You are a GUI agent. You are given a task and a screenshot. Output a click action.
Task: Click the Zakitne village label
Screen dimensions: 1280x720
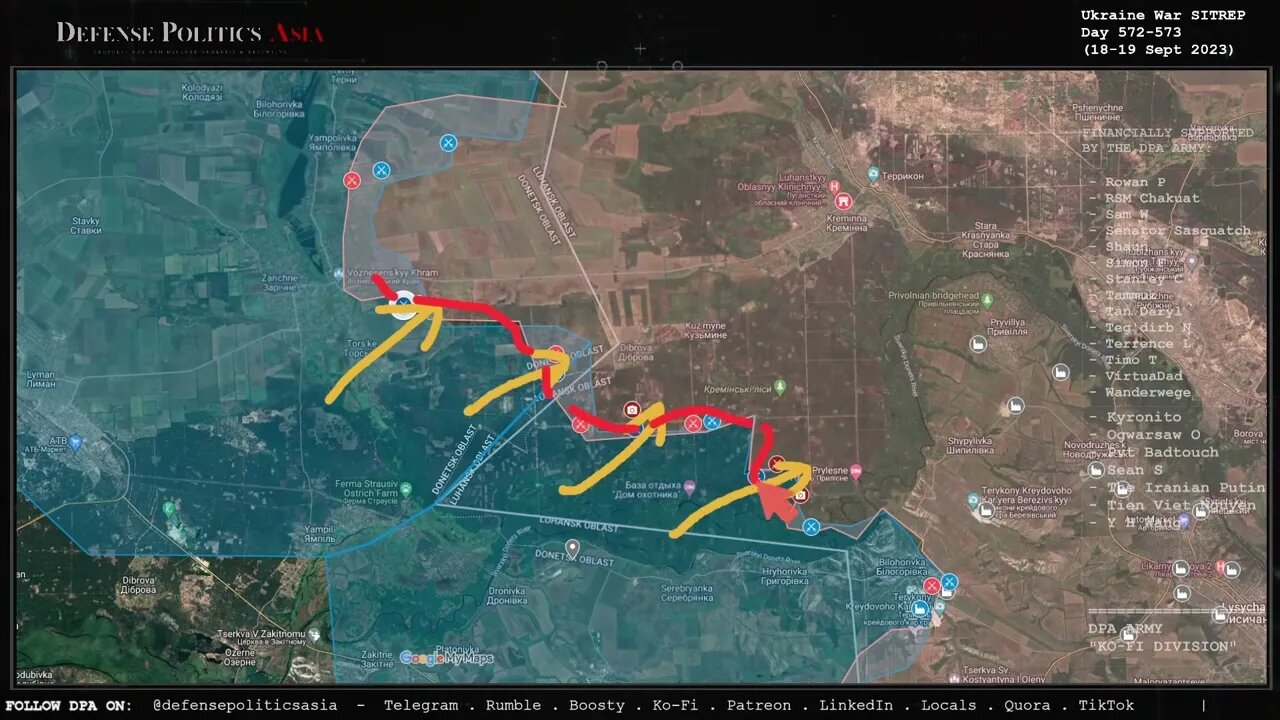376,658
